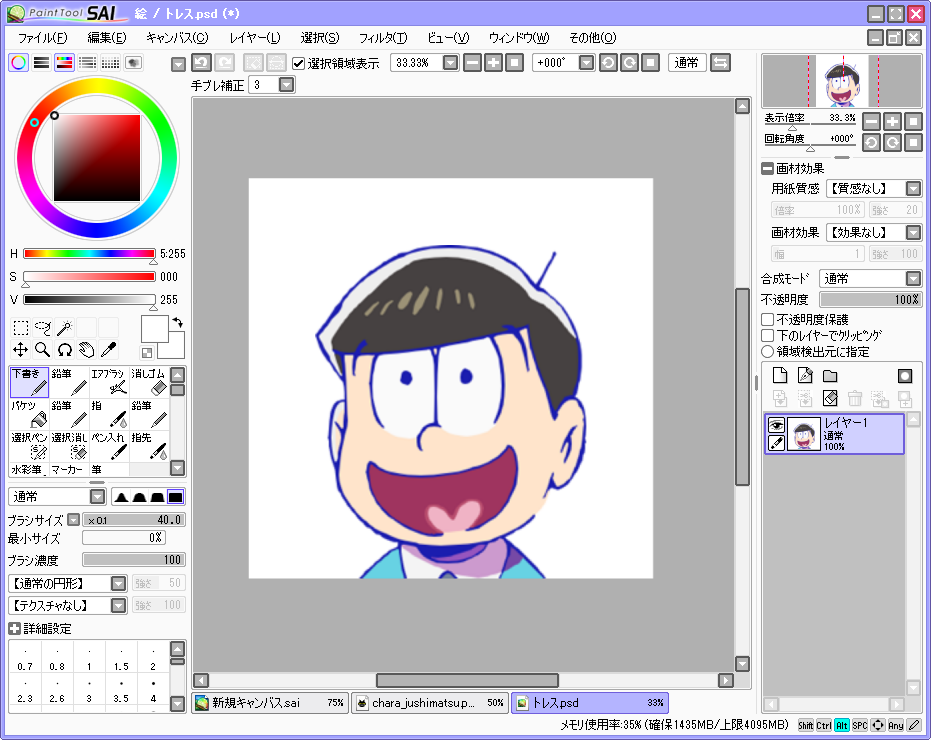Toggle the swatches panel
The width and height of the screenshot is (931, 740).
click(110, 62)
